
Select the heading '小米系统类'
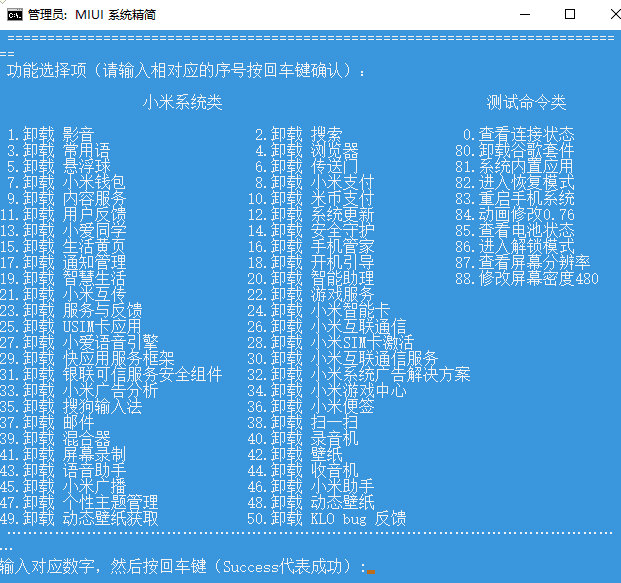(x=183, y=102)
